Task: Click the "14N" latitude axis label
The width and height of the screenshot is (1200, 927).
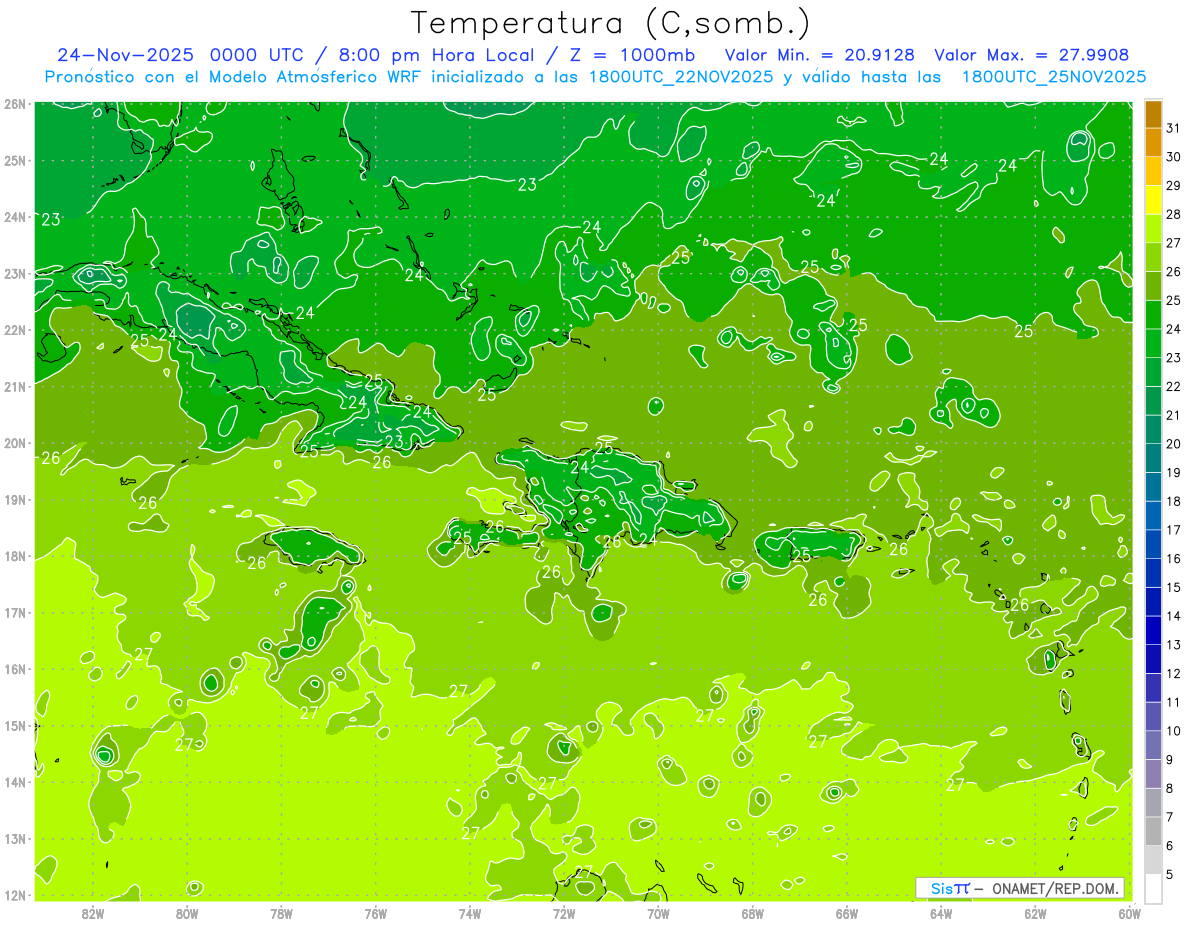Action: (15, 782)
